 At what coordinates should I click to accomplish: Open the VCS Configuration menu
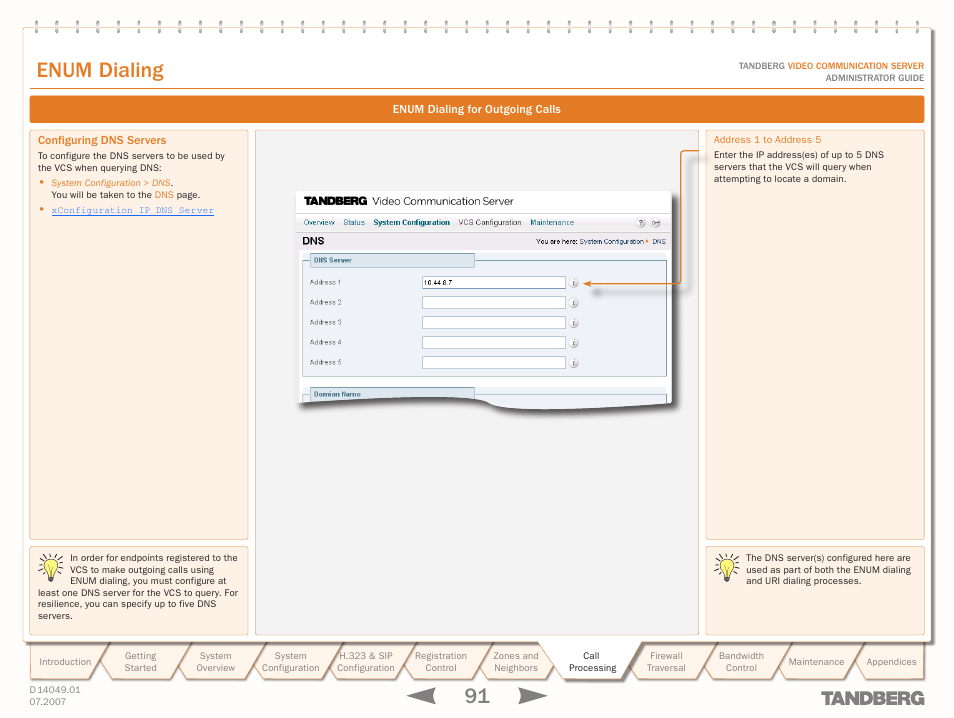pos(490,223)
